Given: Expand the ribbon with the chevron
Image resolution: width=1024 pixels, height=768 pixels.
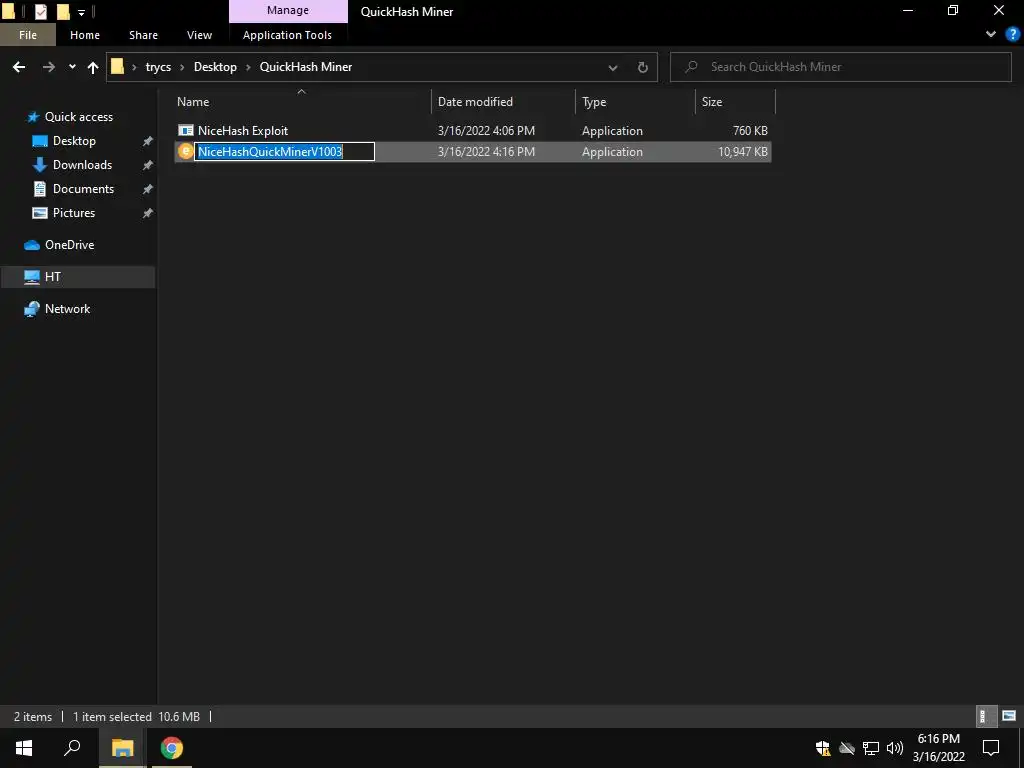Looking at the screenshot, I should tap(991, 35).
